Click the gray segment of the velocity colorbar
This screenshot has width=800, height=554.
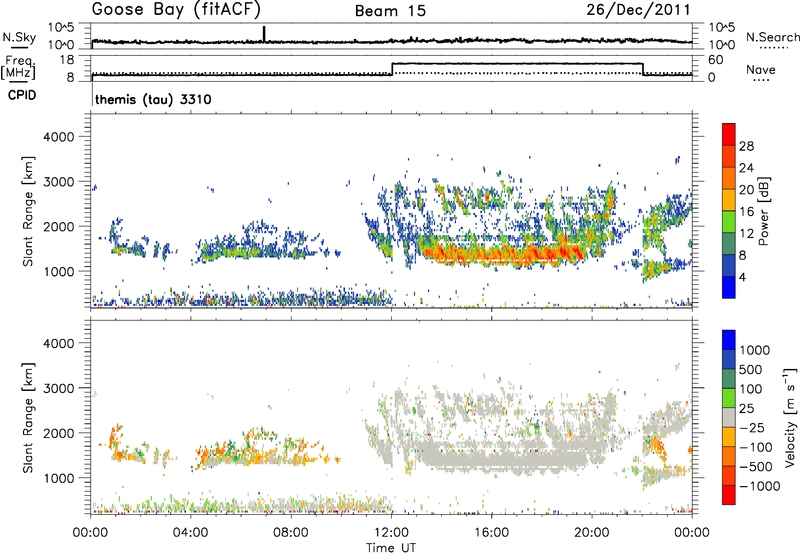point(729,418)
